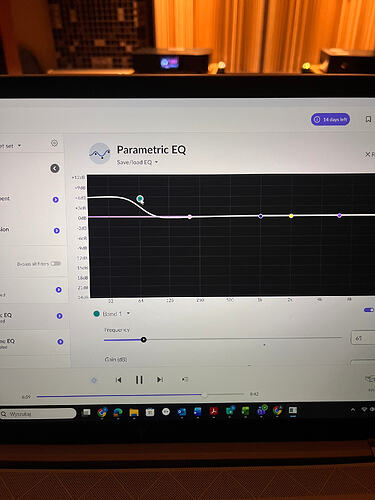
Task: Click the Parametric EQ wave icon
Action: (100, 154)
